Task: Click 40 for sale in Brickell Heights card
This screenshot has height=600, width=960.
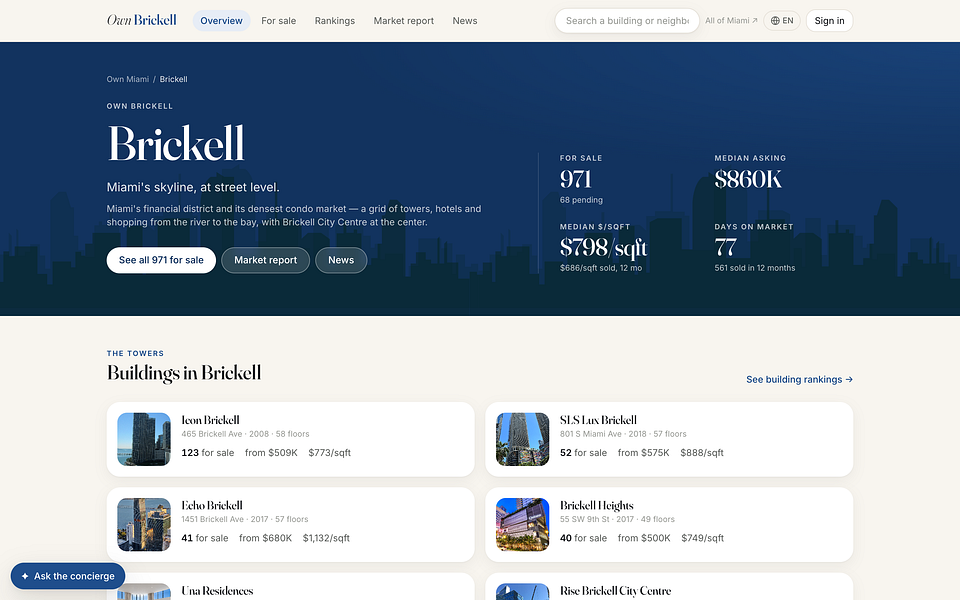Action: pos(583,538)
